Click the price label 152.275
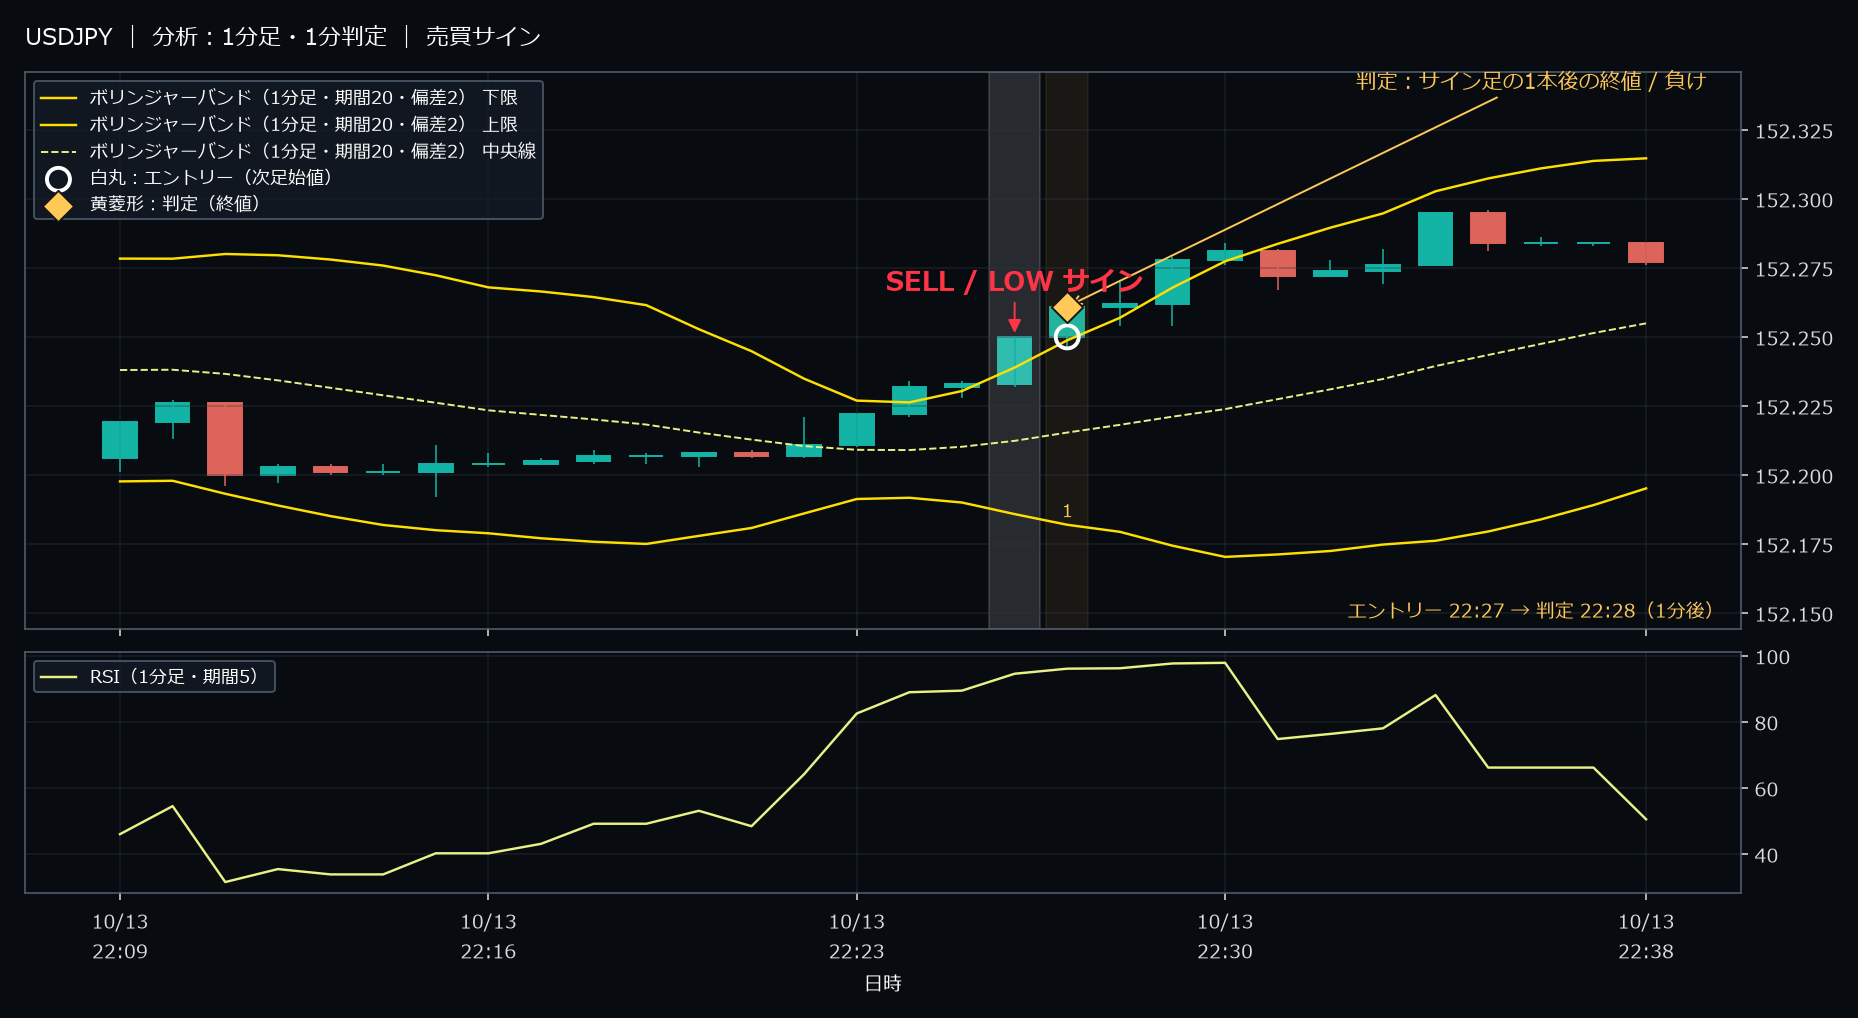This screenshot has height=1018, width=1858. point(1794,269)
